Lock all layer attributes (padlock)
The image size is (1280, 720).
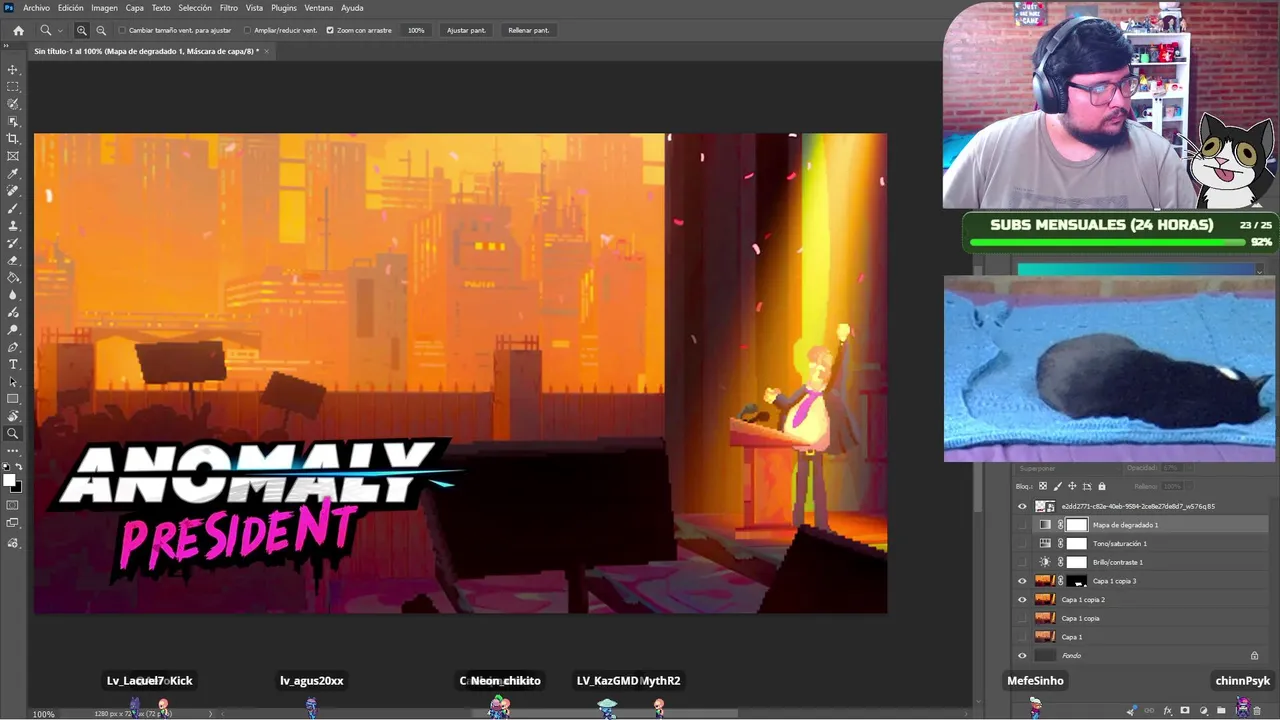click(1102, 487)
